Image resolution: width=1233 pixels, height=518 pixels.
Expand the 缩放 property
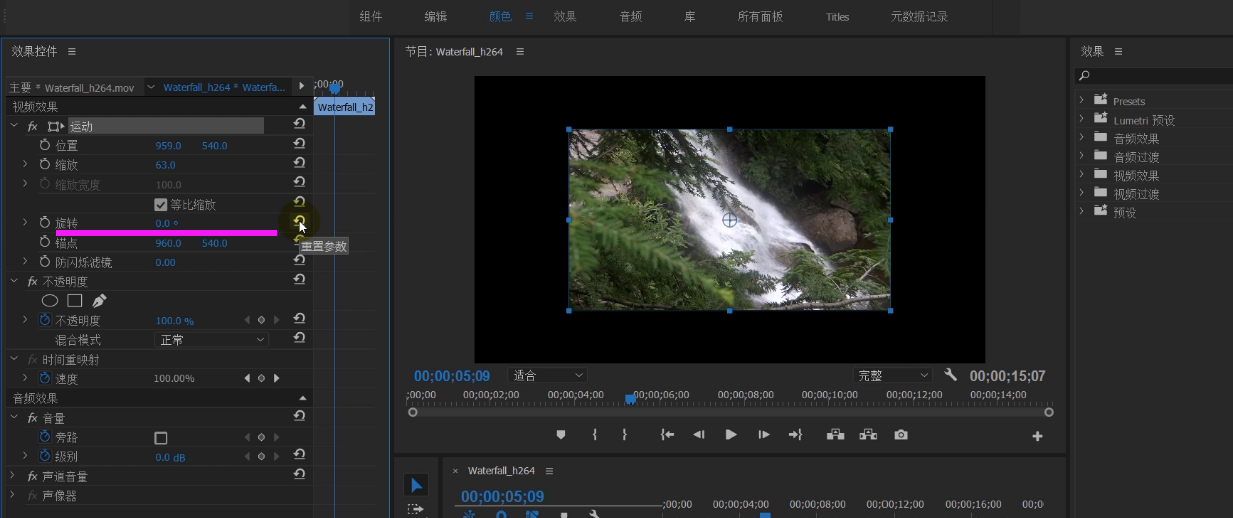coord(25,164)
